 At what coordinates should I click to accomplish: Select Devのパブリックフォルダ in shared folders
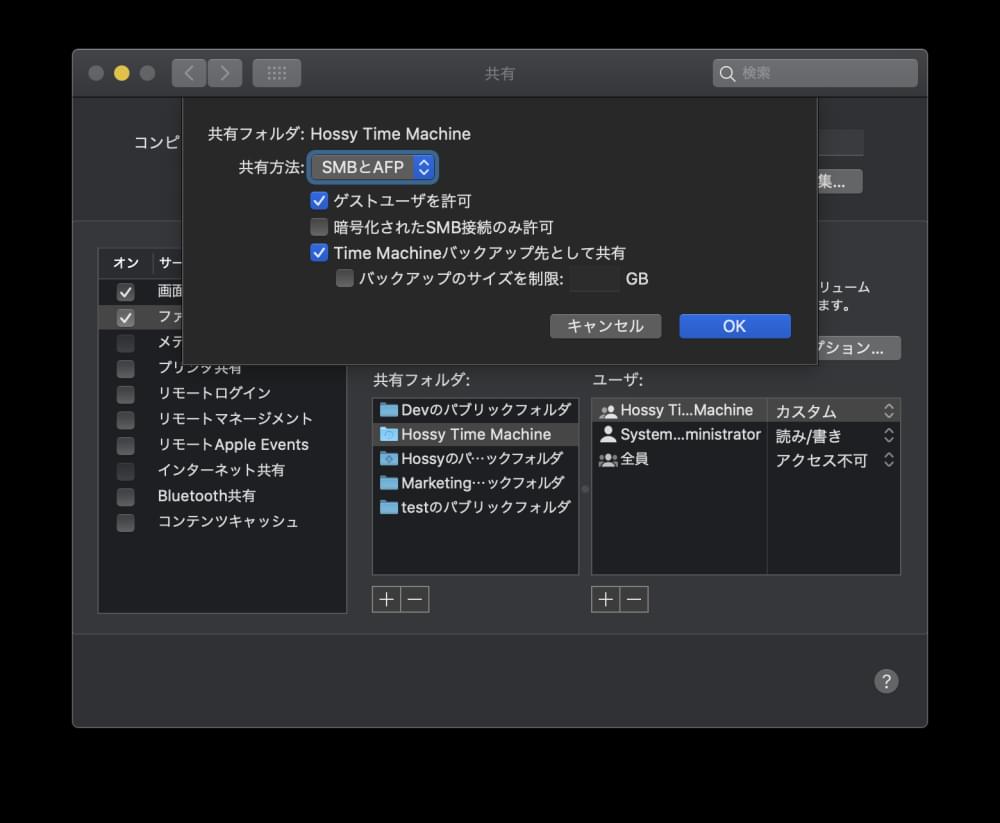(x=476, y=410)
